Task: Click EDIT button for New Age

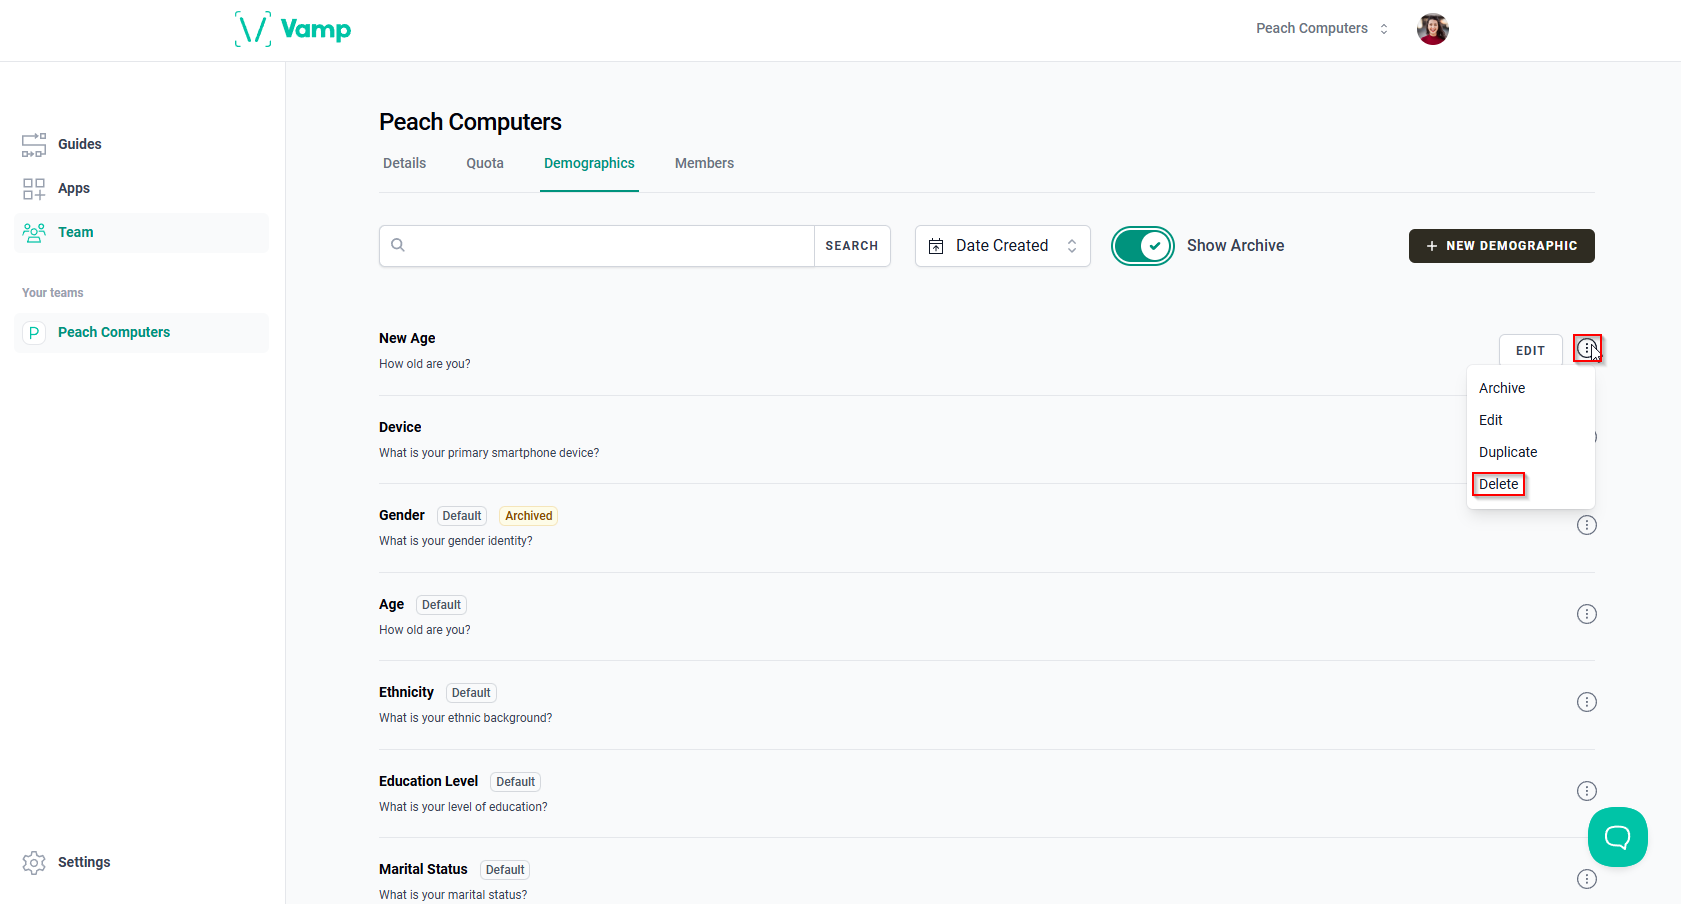Action: (x=1530, y=350)
